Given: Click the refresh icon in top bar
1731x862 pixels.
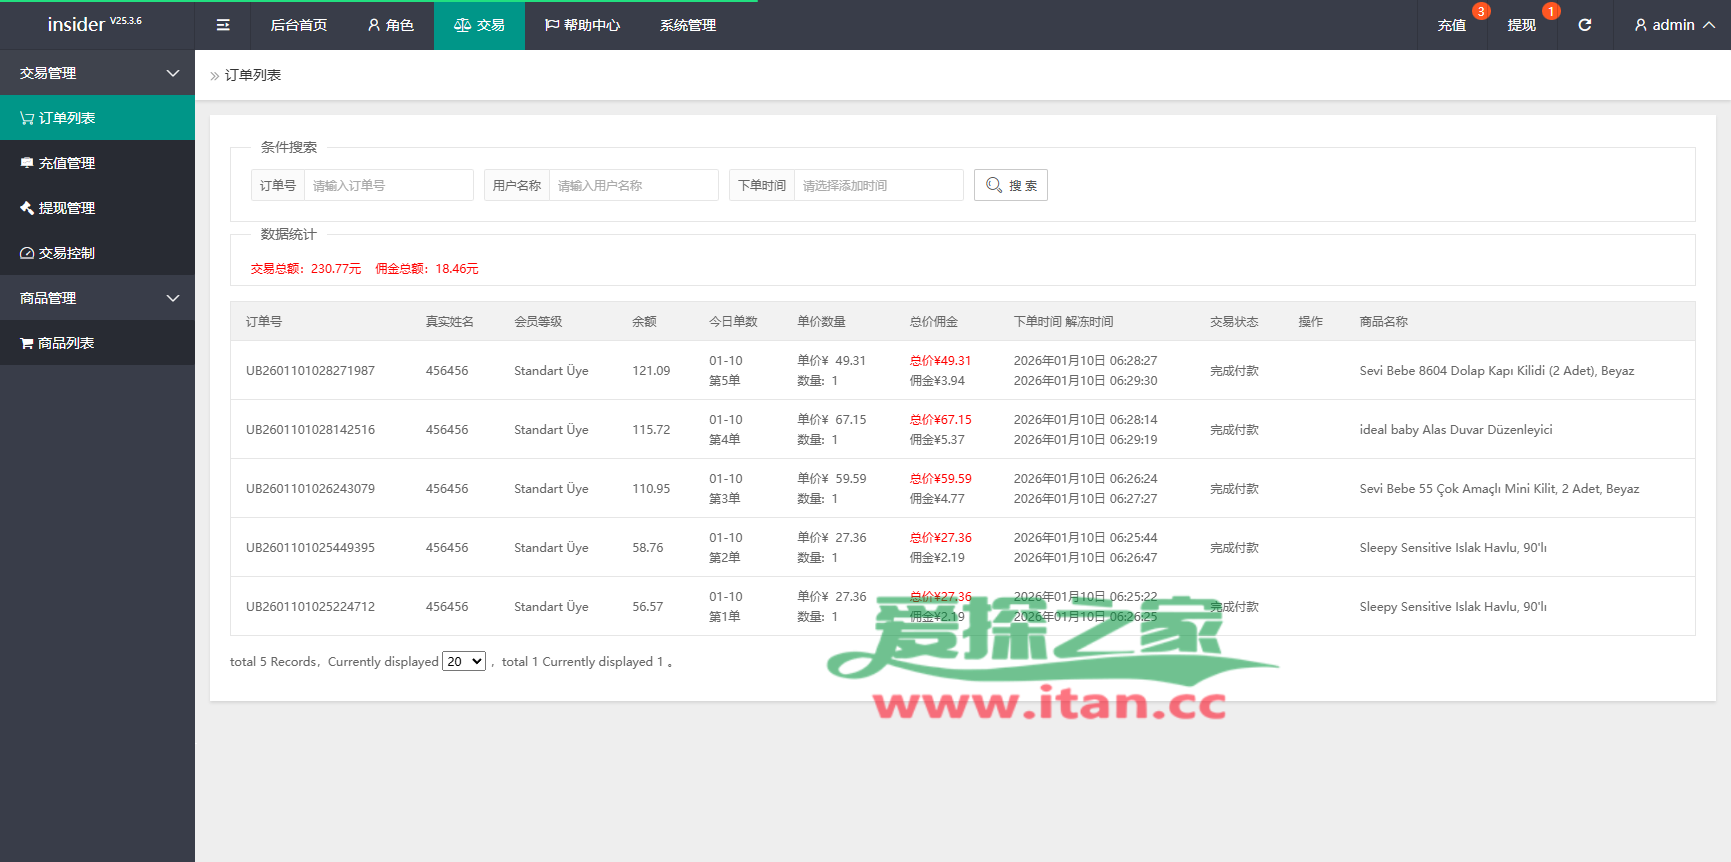Looking at the screenshot, I should pyautogui.click(x=1584, y=25).
